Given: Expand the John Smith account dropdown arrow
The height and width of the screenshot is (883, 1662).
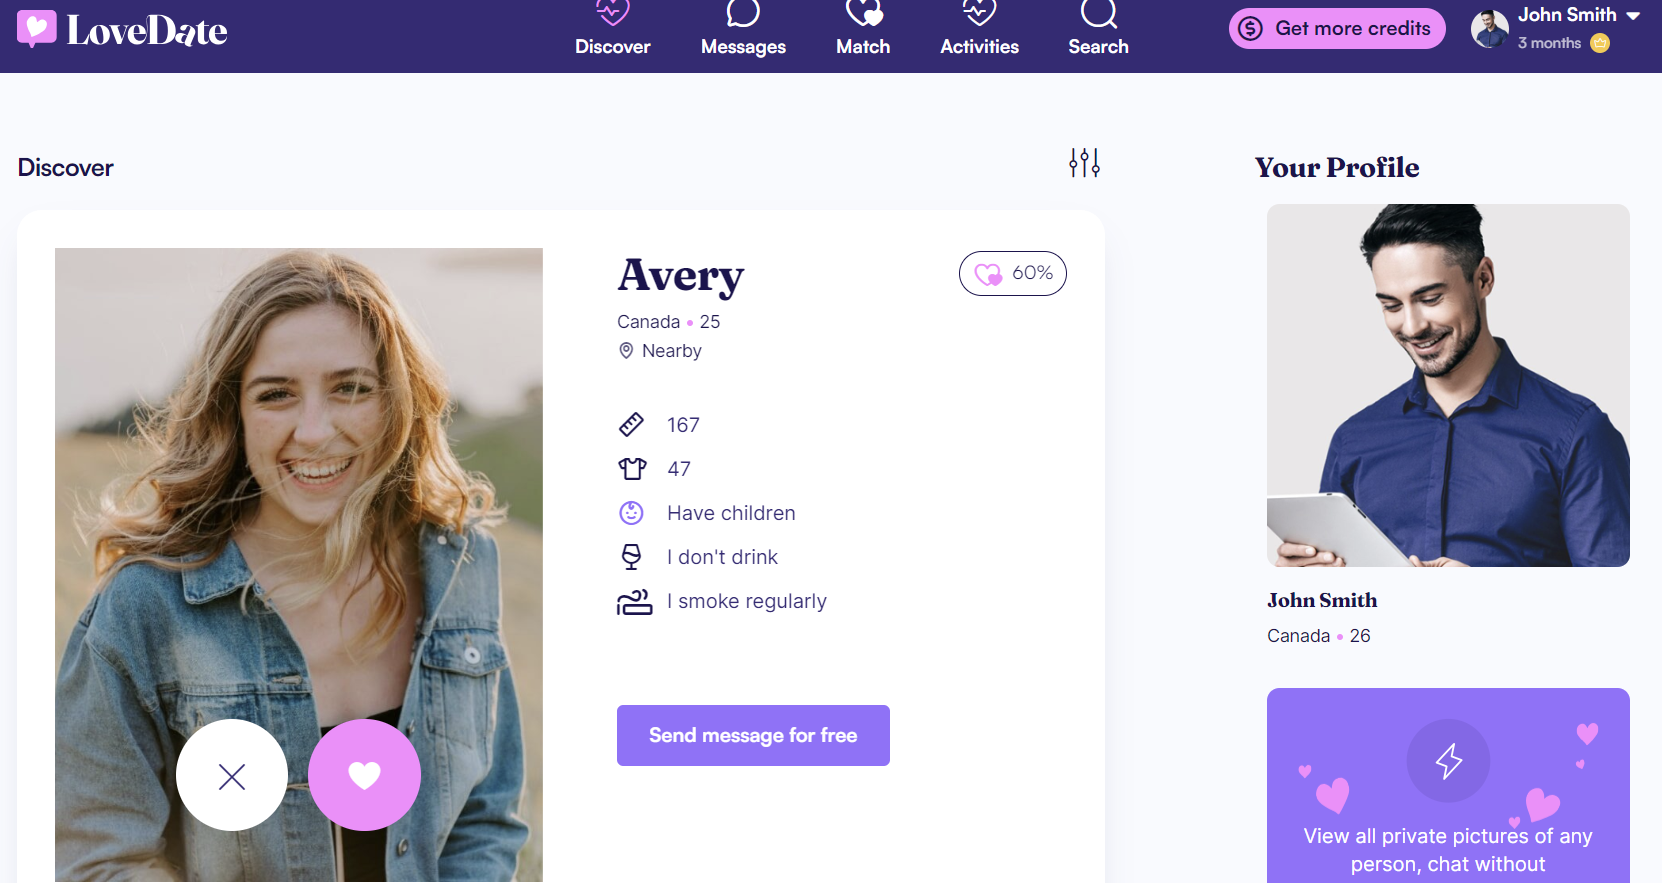Looking at the screenshot, I should (x=1633, y=16).
